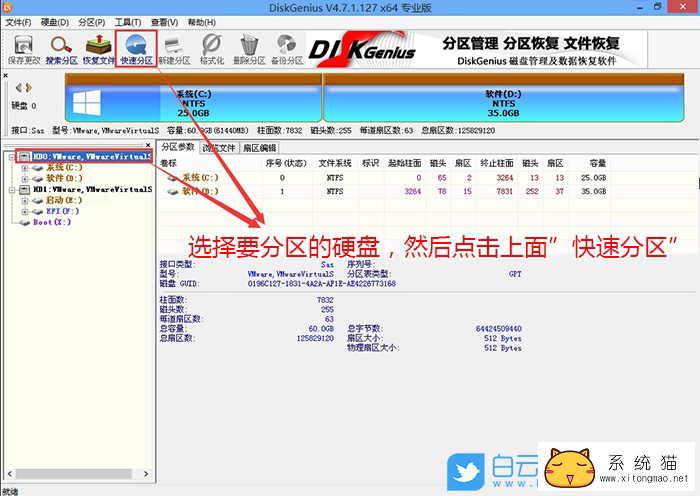Click the 64424509440 total bytes value

[498, 329]
